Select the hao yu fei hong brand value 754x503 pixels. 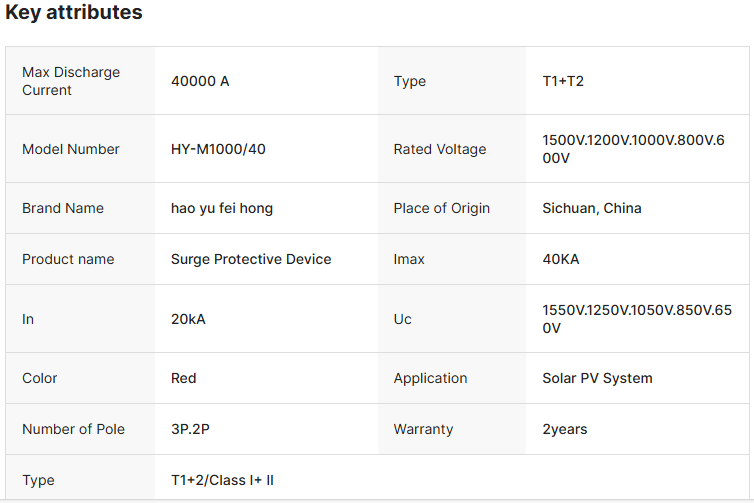point(222,208)
